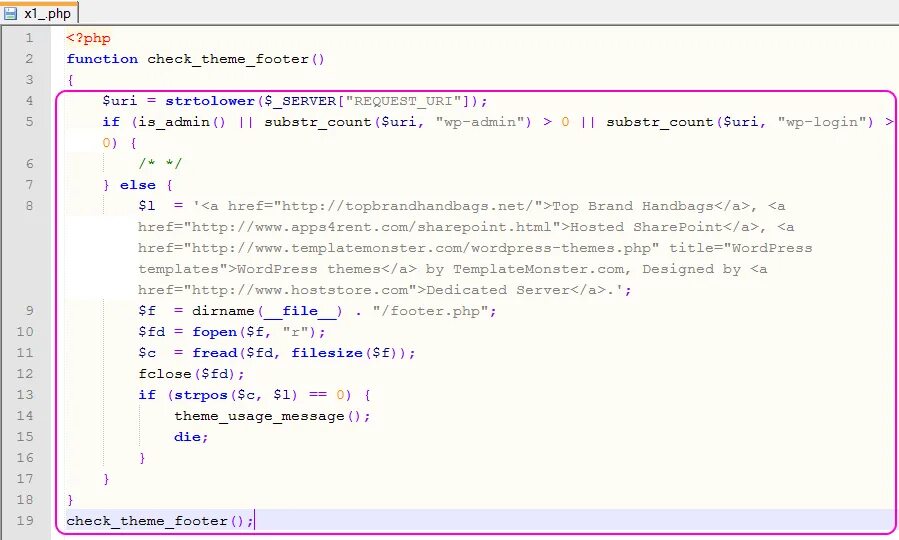The width and height of the screenshot is (899, 540).
Task: Click line number 13 in the margin
Action: click(25, 395)
